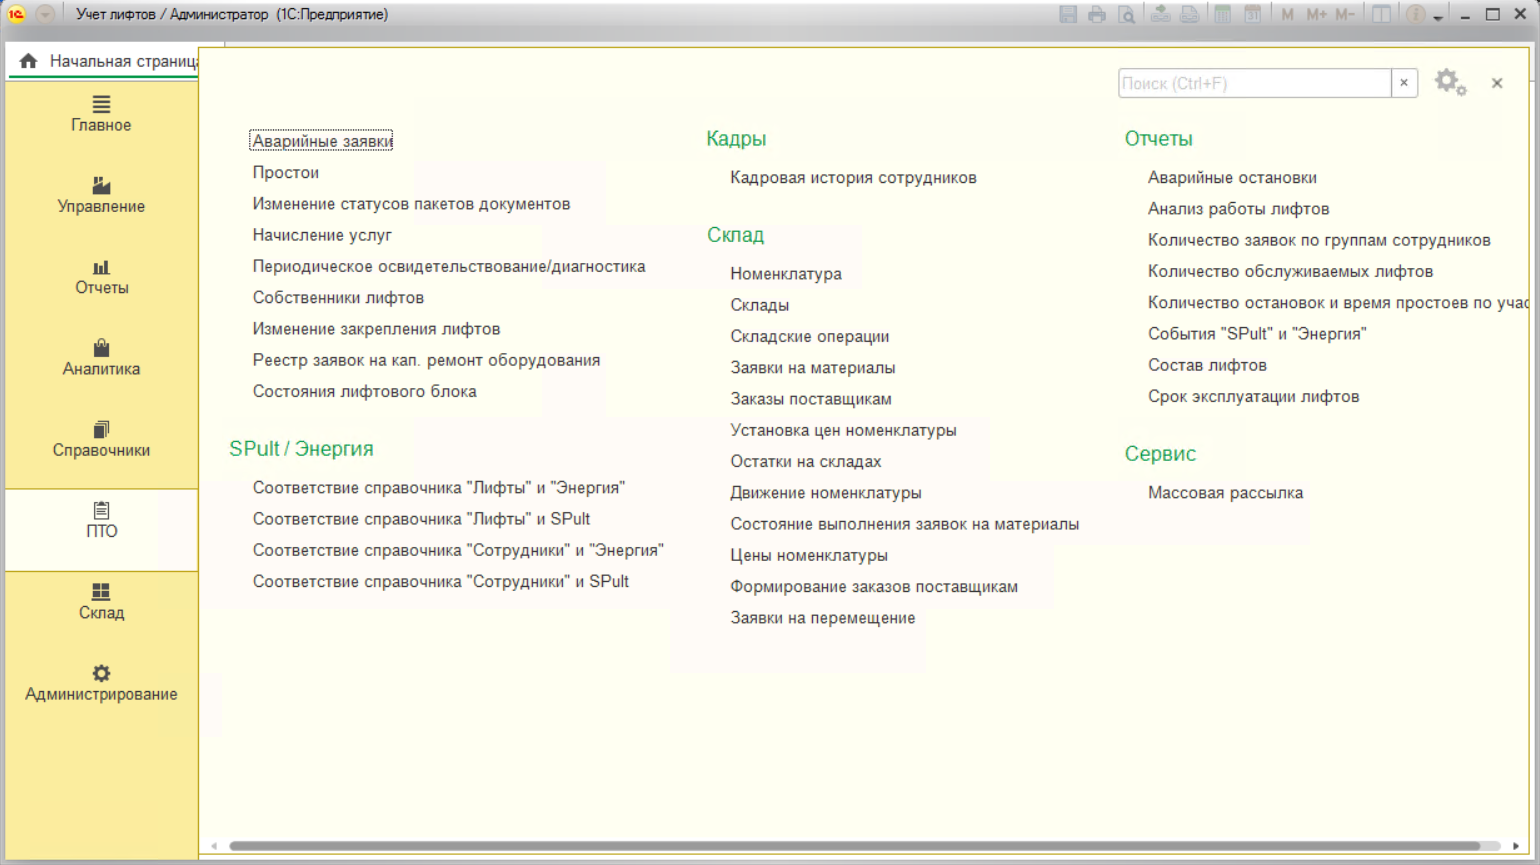Open the Склад section in sidebar
The width and height of the screenshot is (1540, 865).
(x=101, y=602)
